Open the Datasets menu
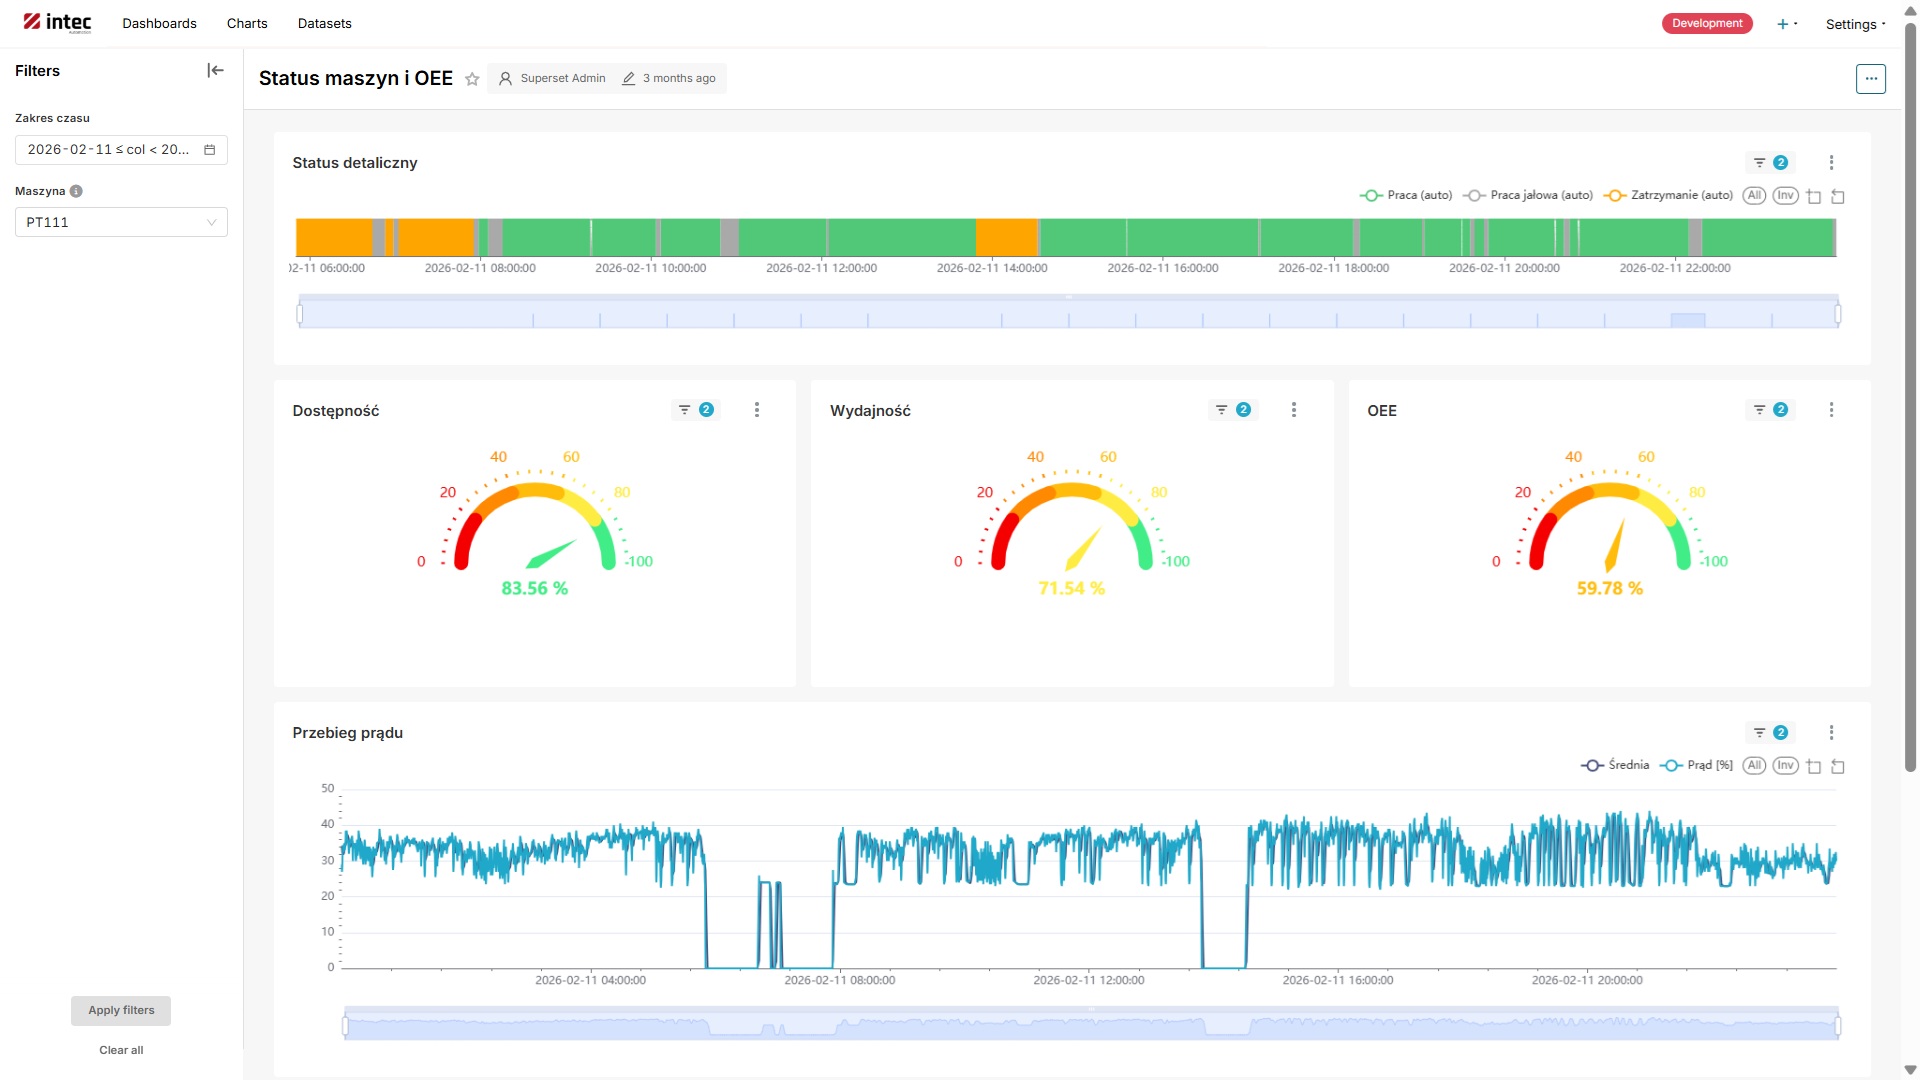Viewport: 1920px width, 1080px height. pos(324,23)
